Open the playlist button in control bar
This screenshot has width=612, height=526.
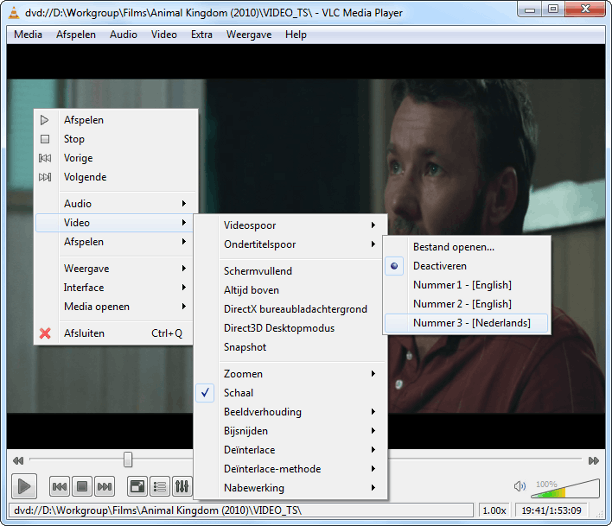160,487
